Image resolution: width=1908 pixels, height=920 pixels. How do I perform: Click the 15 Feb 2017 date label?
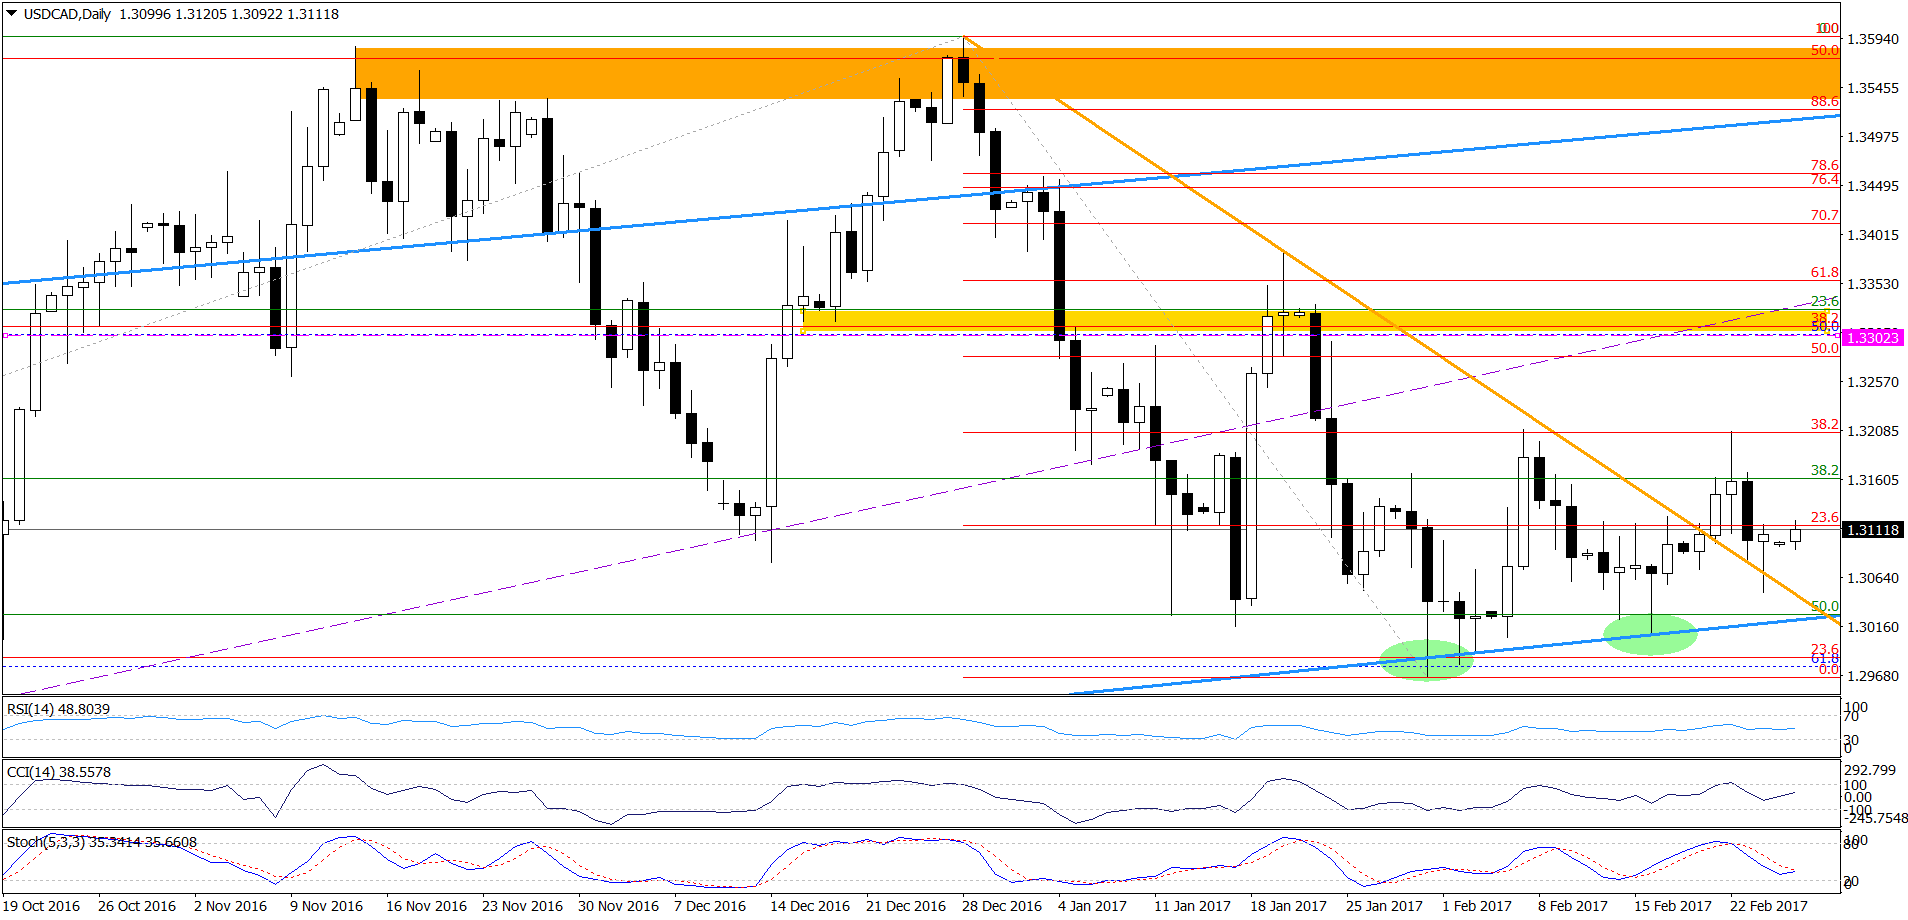coord(1673,906)
